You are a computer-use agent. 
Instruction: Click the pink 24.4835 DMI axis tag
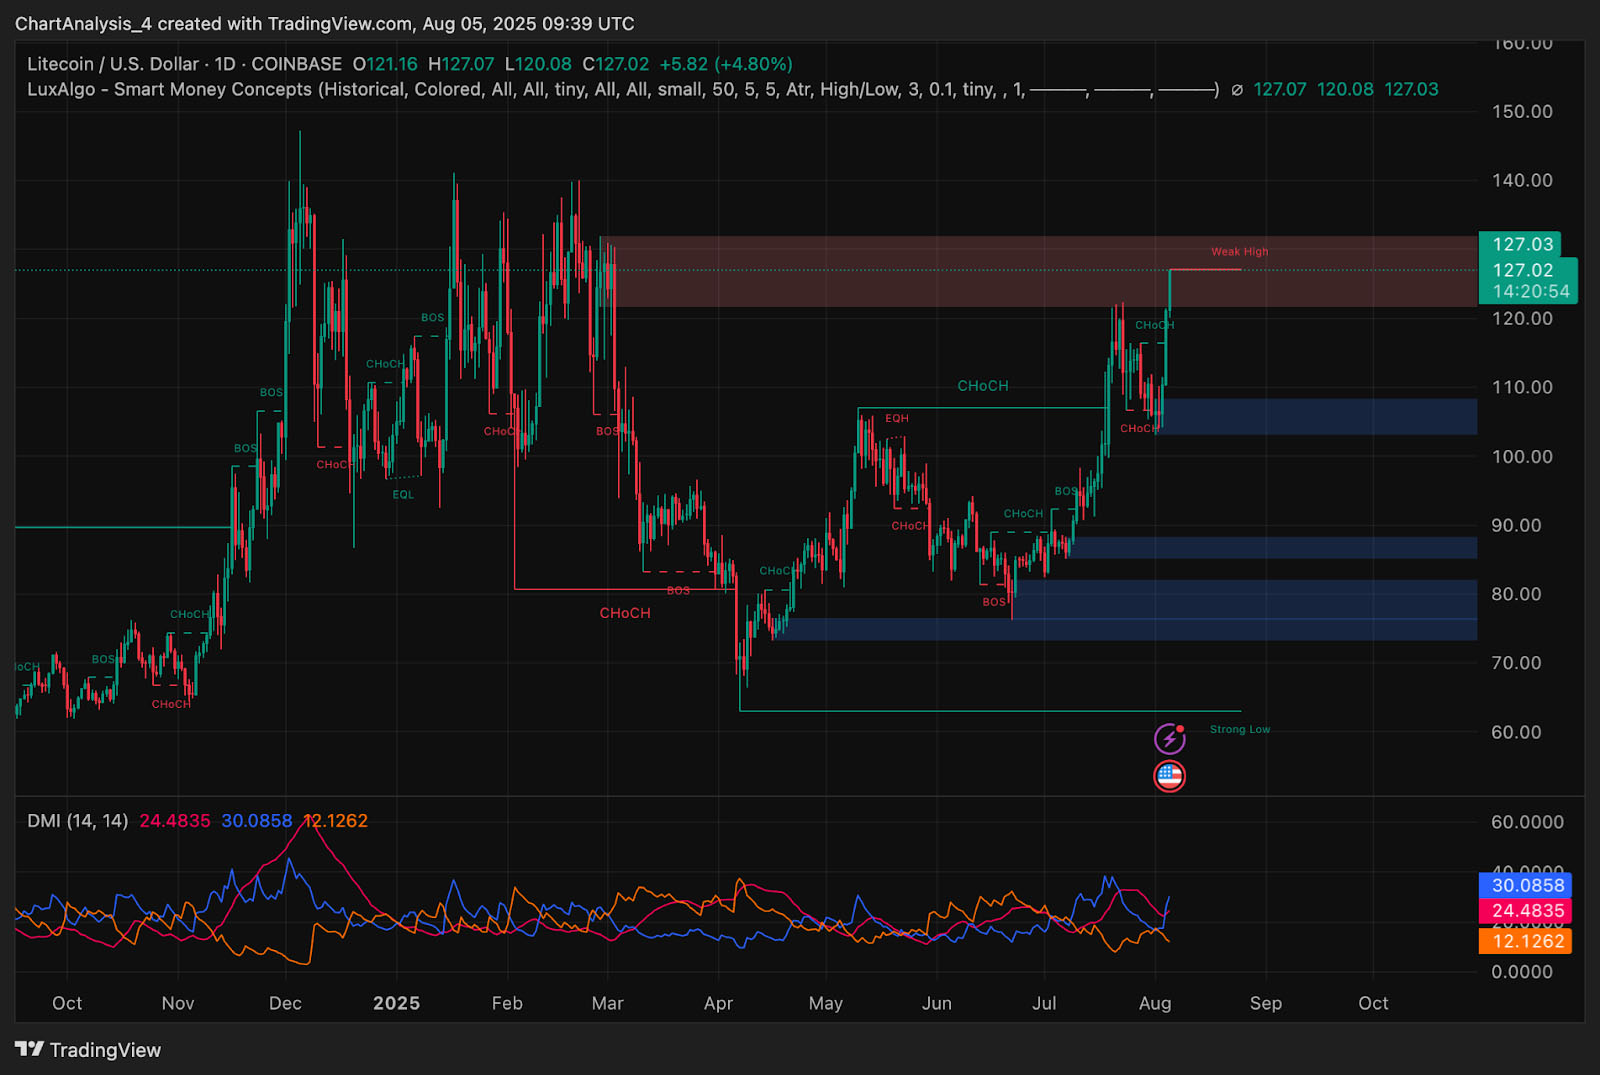tap(1526, 911)
